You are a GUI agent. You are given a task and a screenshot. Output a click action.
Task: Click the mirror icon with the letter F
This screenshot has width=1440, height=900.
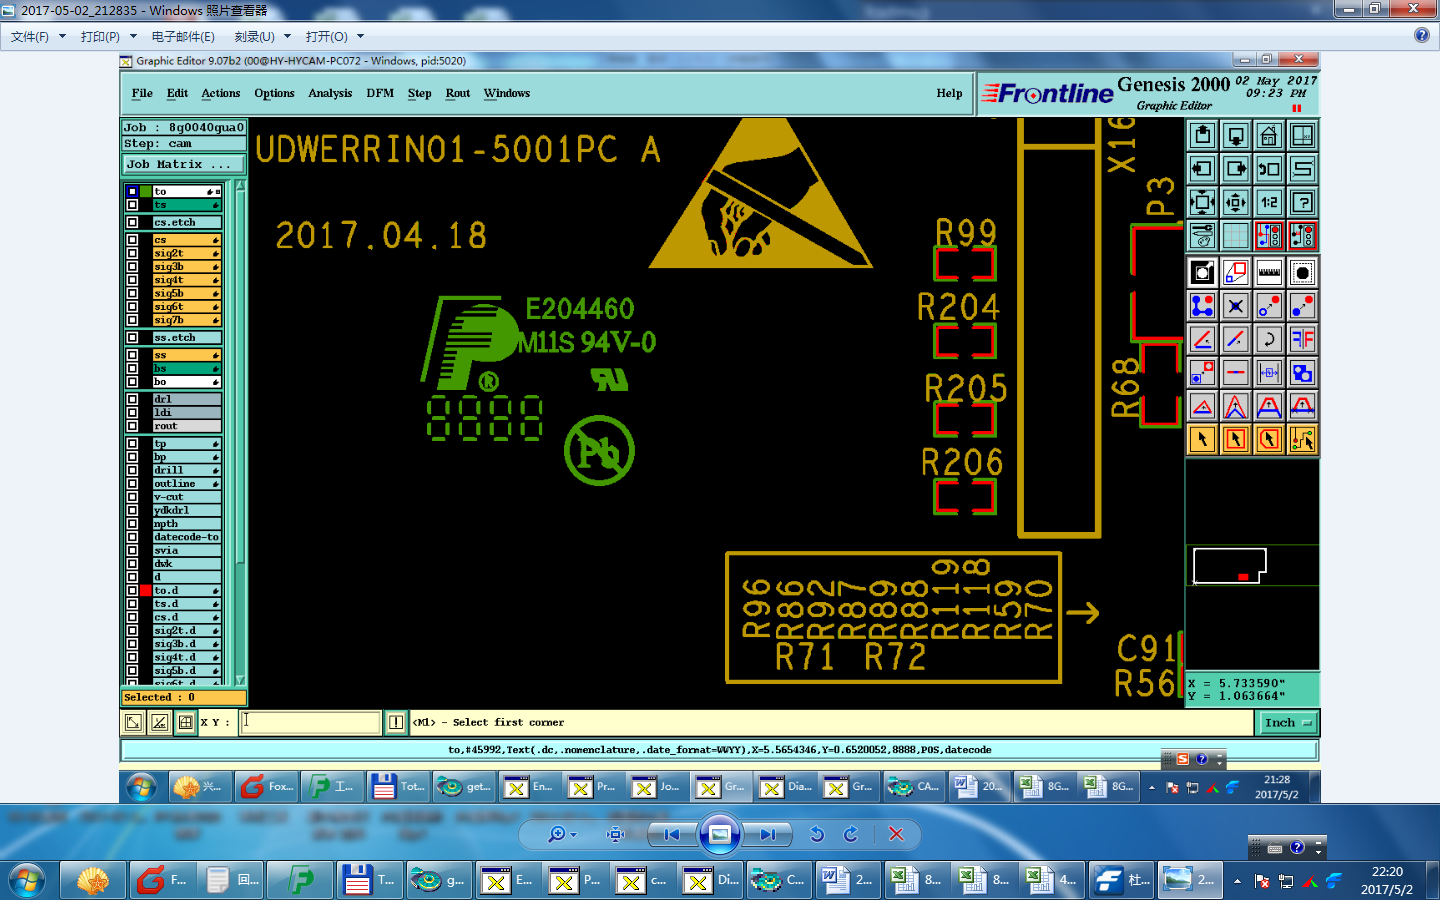tap(1302, 339)
